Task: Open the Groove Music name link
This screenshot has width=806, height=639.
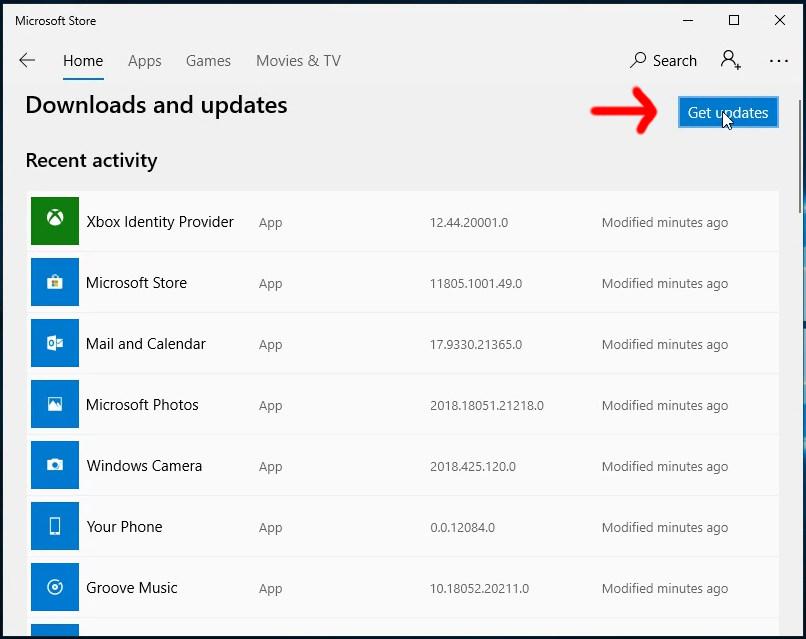Action: (132, 588)
